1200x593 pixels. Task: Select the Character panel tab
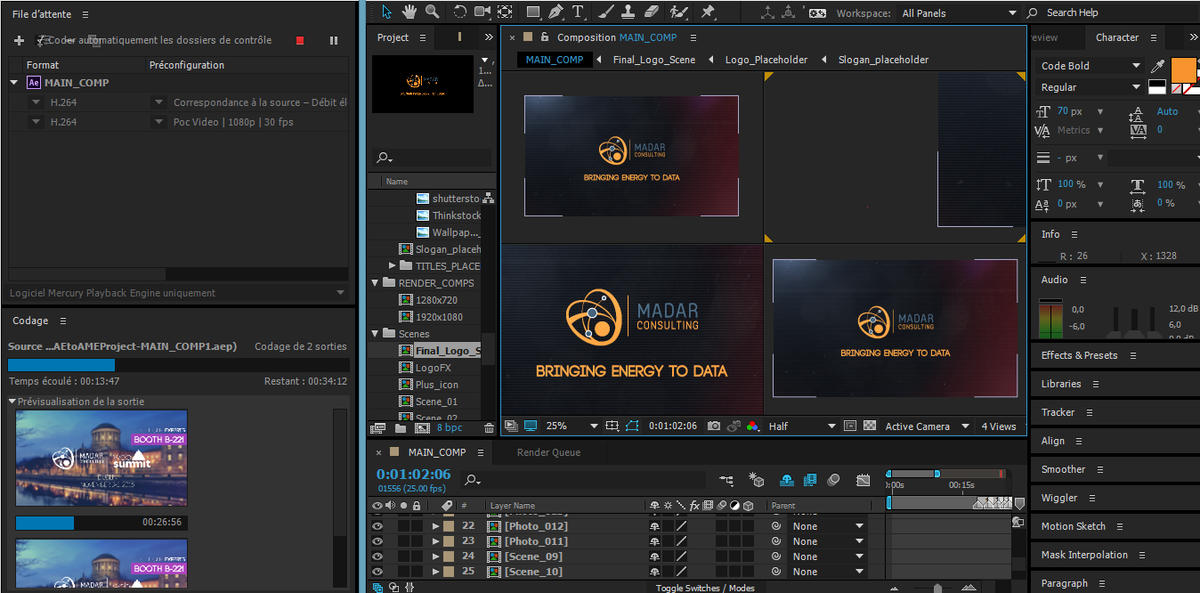click(1117, 37)
